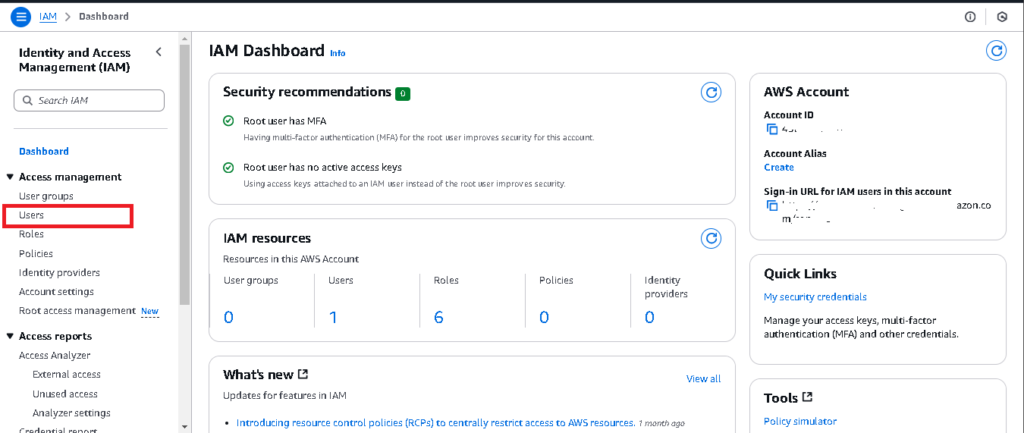The height and width of the screenshot is (433, 1024).
Task: Open Account settings in the sidebar
Action: pos(56,291)
